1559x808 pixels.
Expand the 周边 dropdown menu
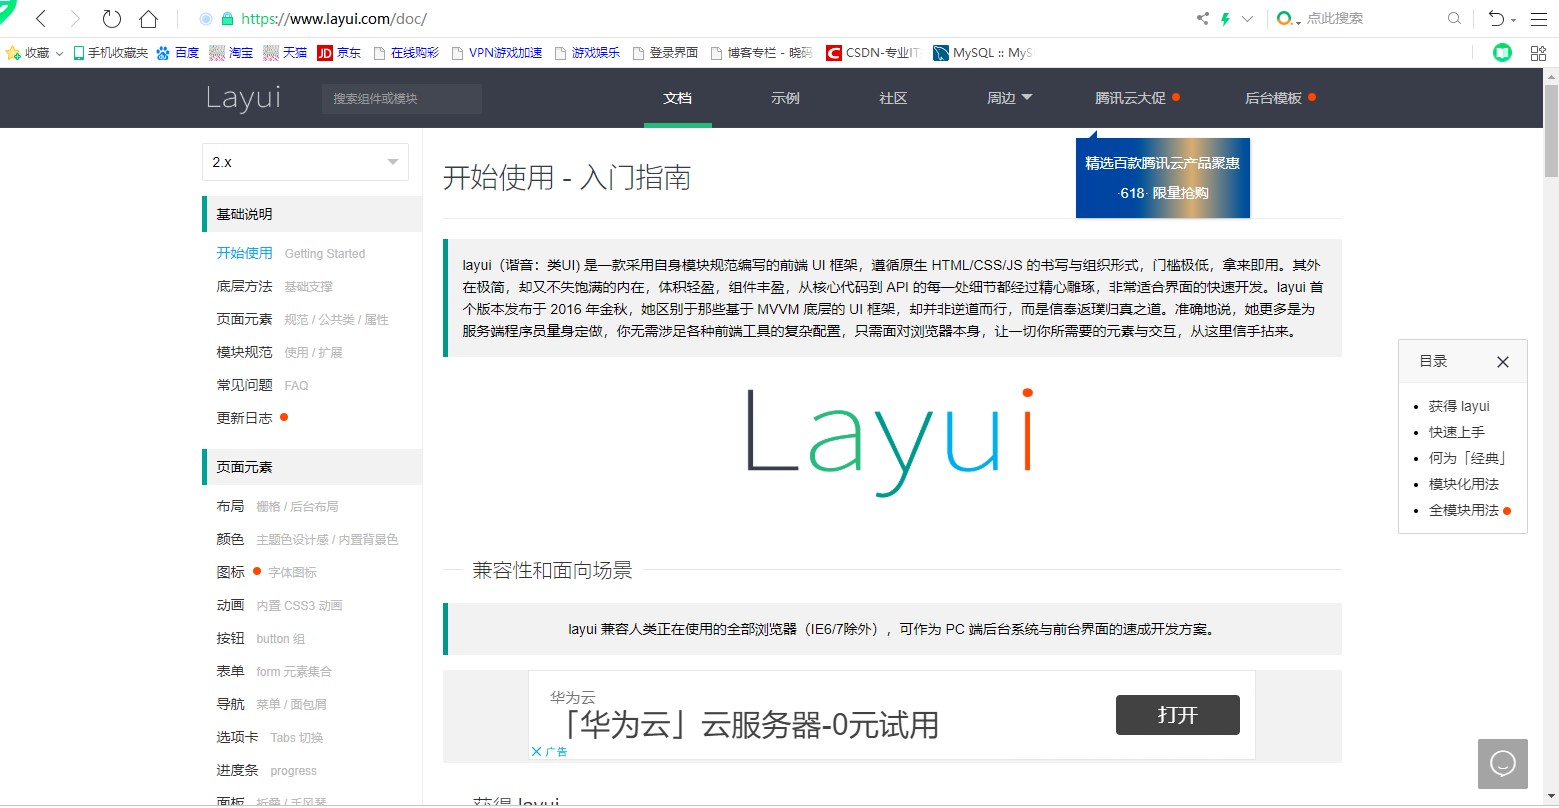tap(1009, 98)
